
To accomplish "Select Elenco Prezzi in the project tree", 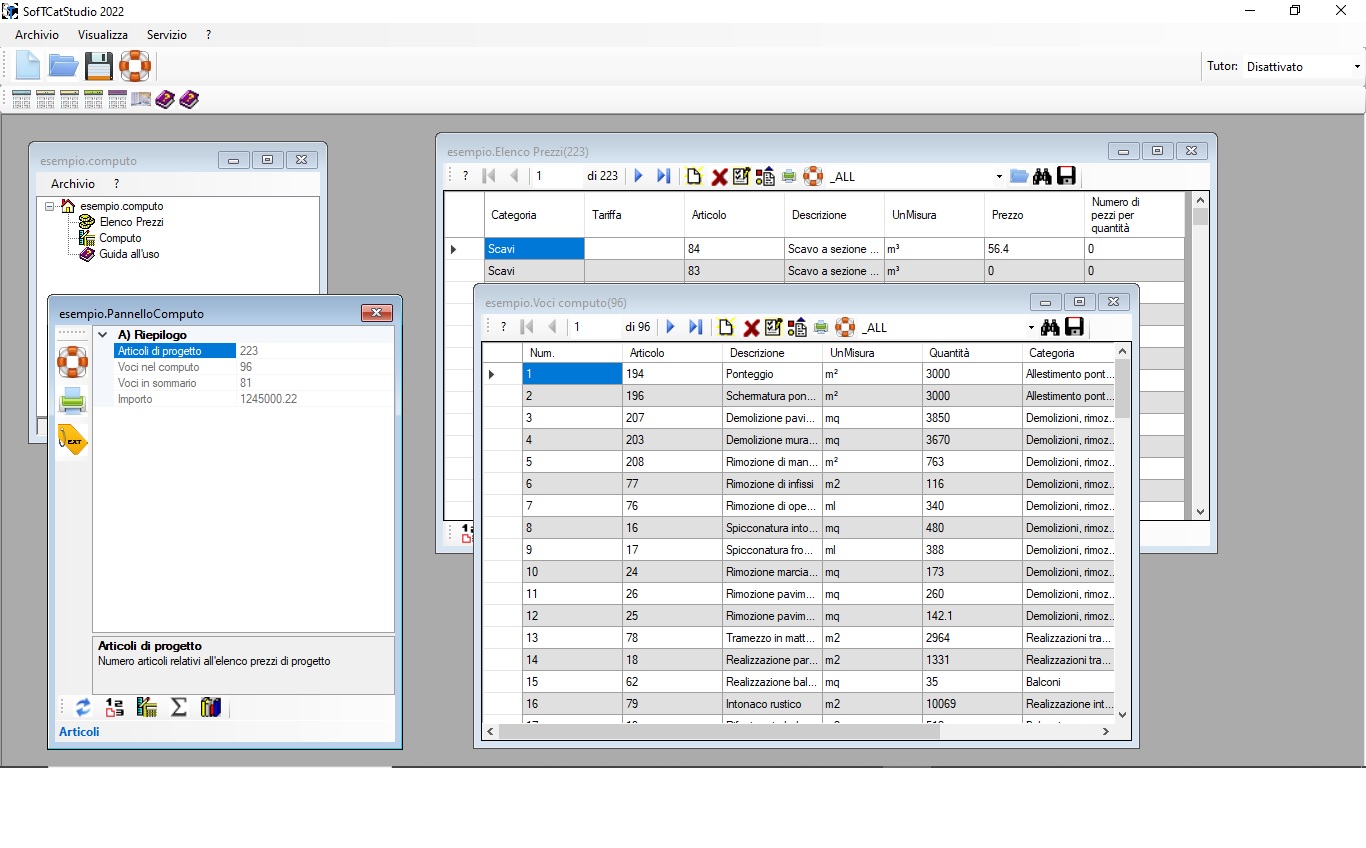I will 131,222.
